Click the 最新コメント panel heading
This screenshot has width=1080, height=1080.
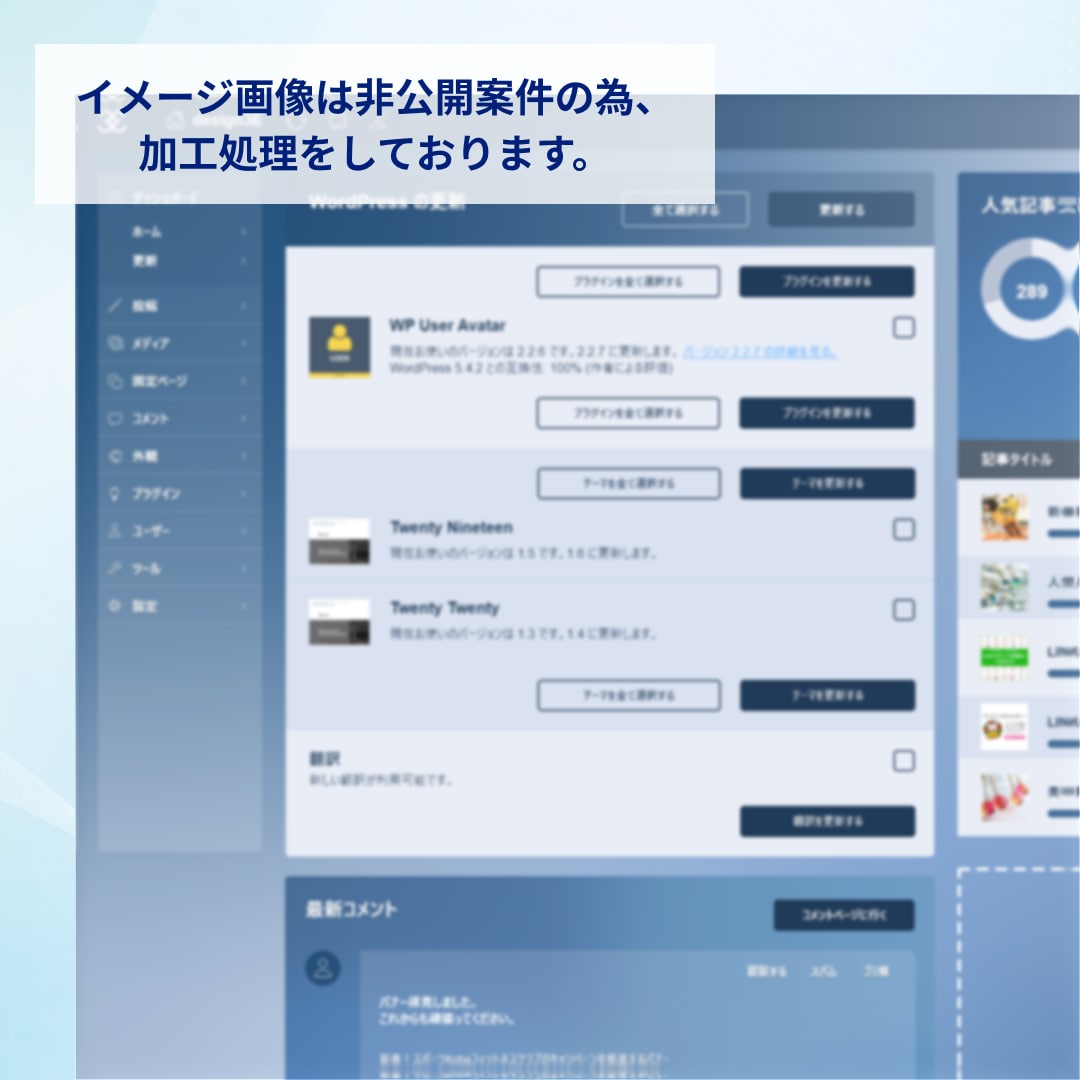[x=351, y=910]
